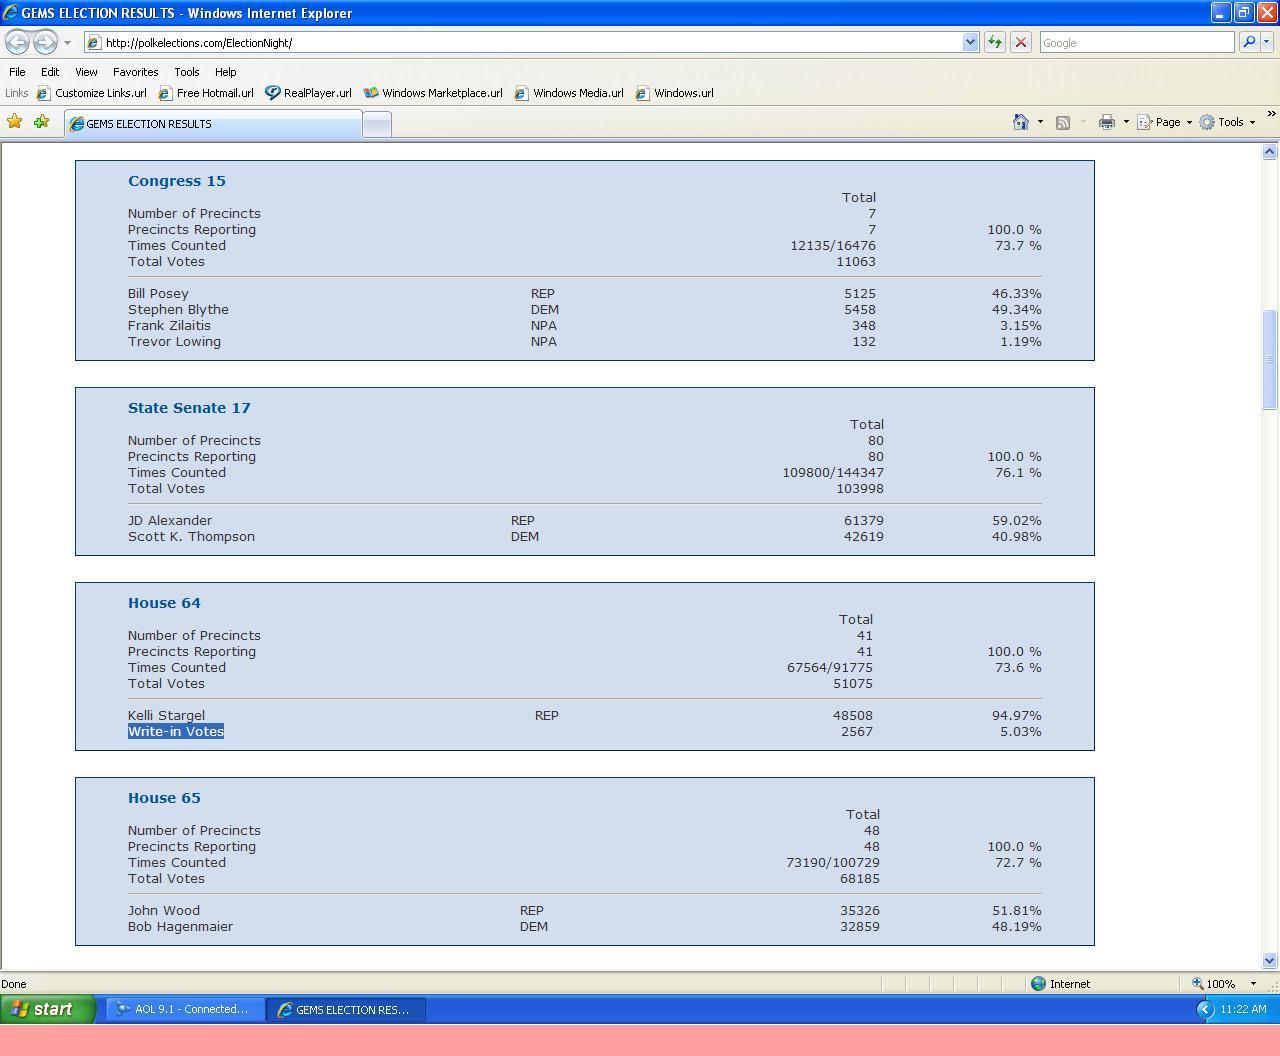Open the Help menu
The image size is (1280, 1056).
tap(225, 72)
